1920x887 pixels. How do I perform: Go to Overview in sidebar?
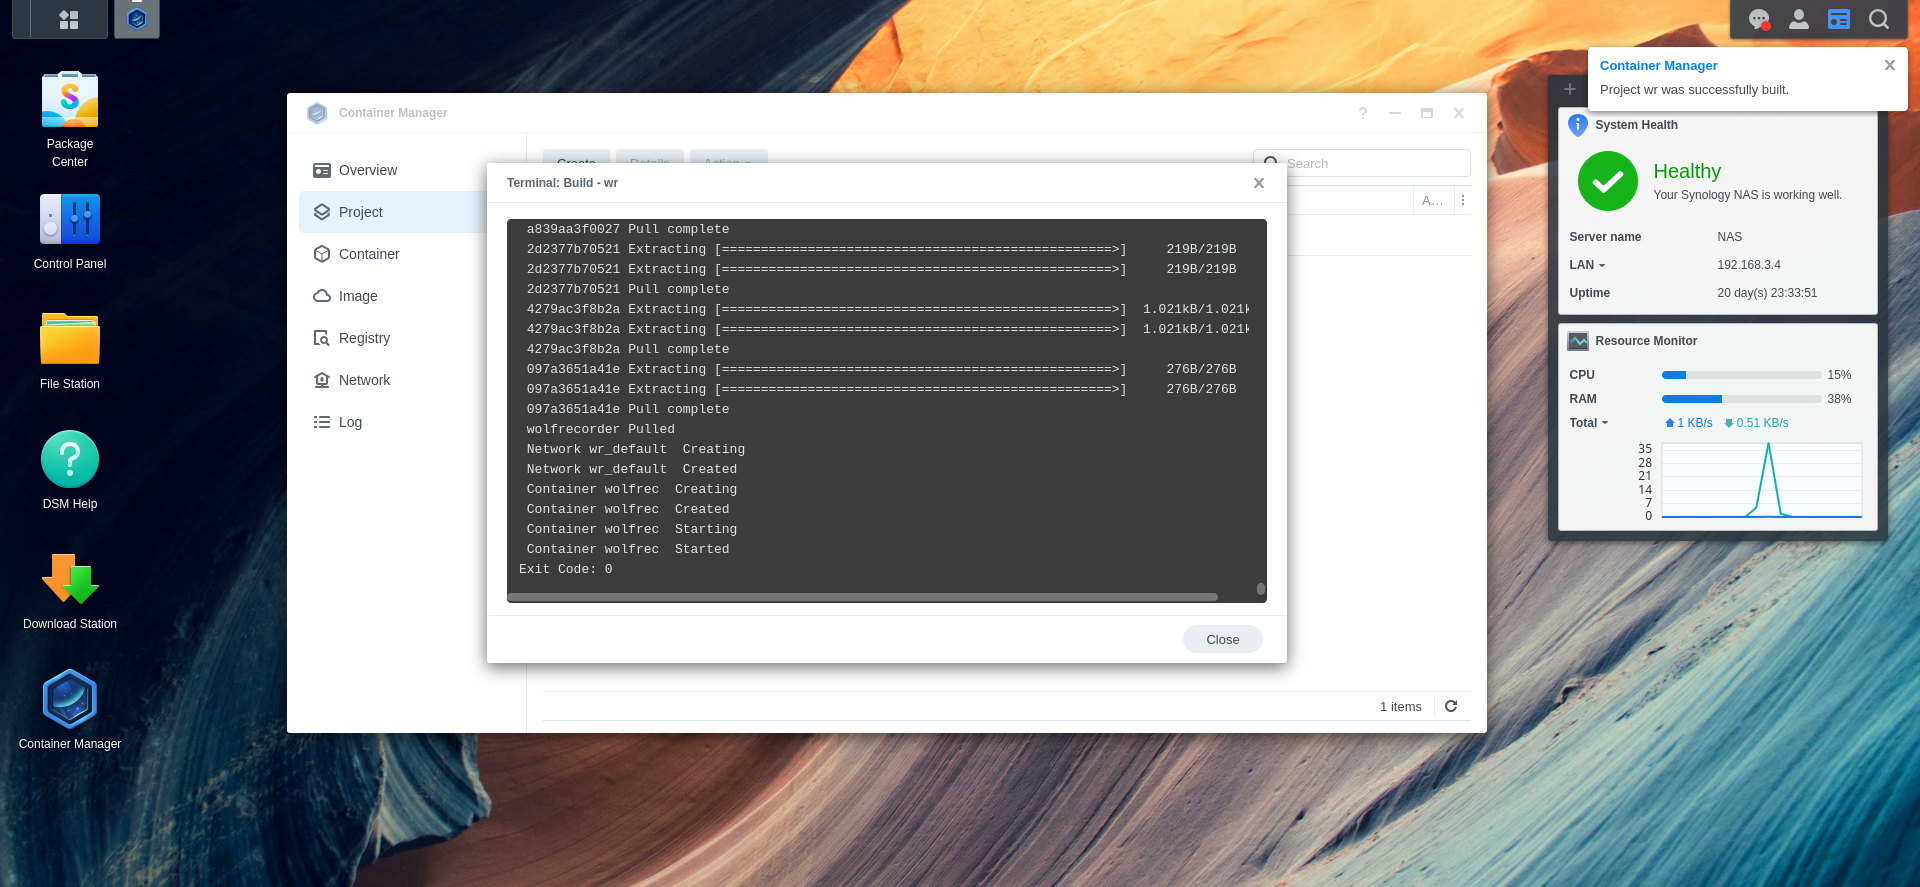(x=367, y=170)
